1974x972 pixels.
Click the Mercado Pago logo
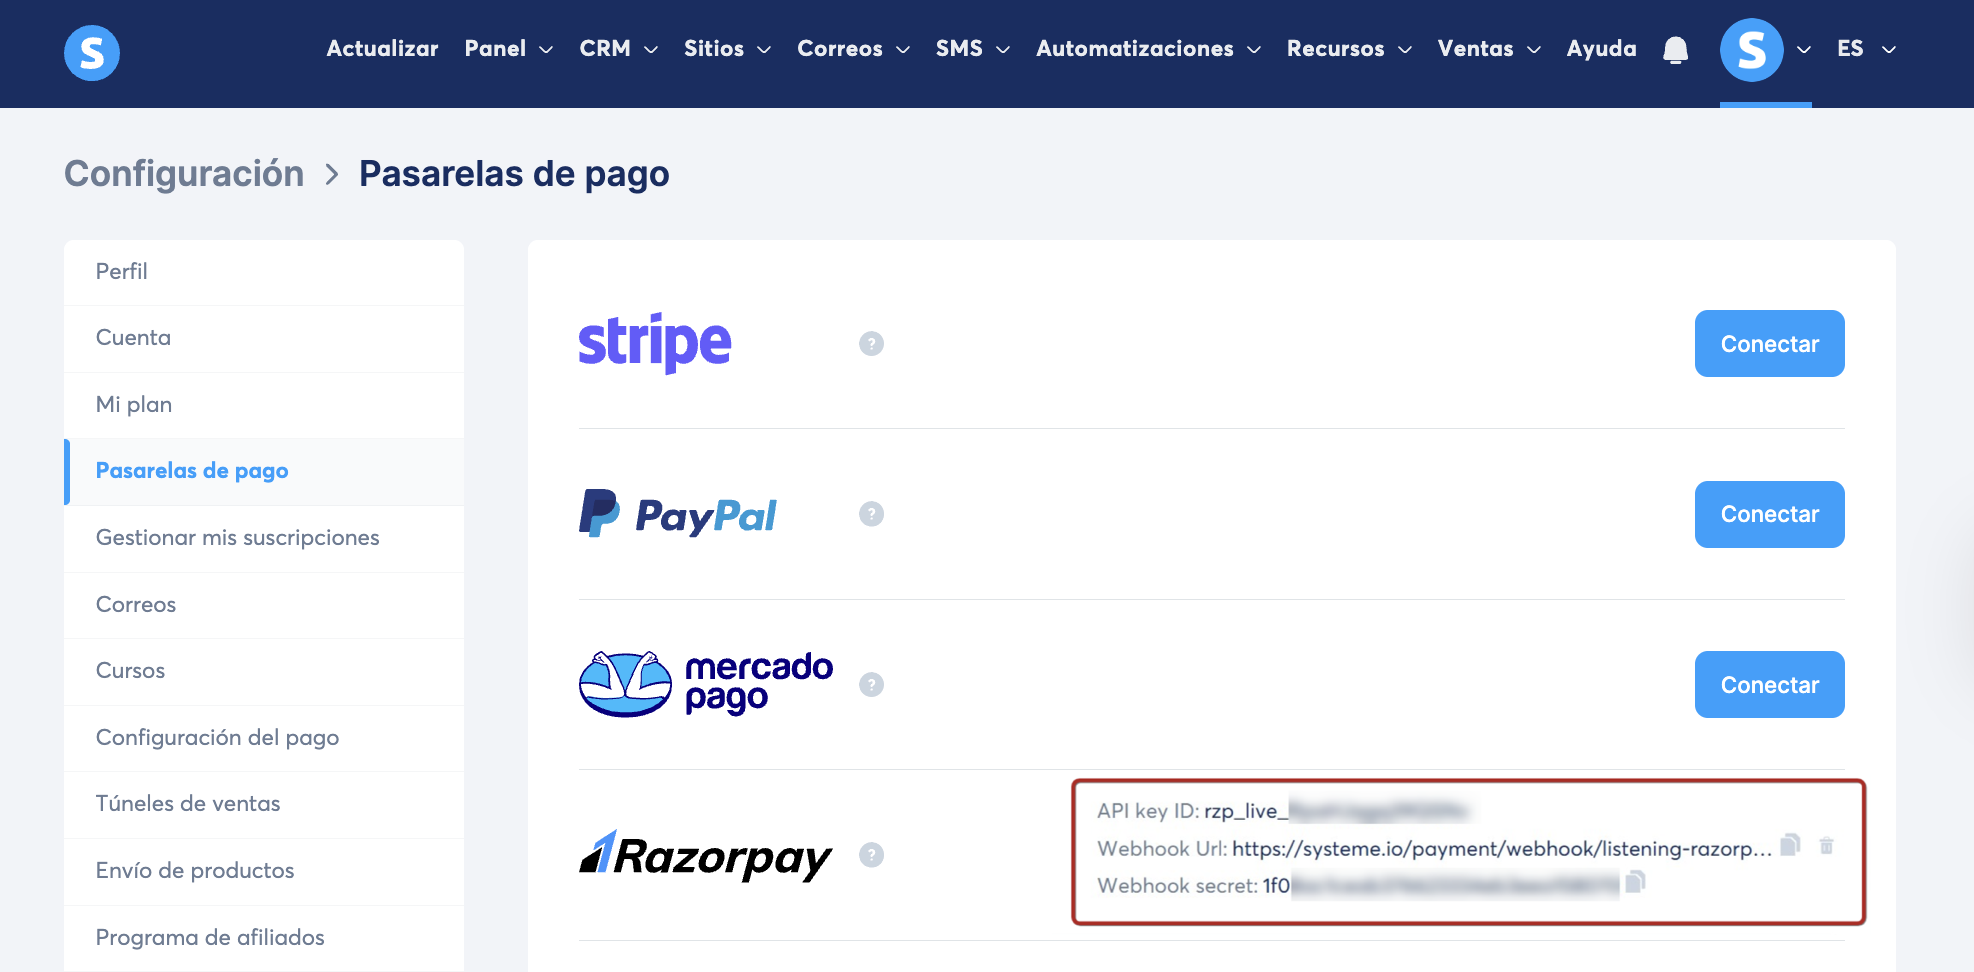705,684
